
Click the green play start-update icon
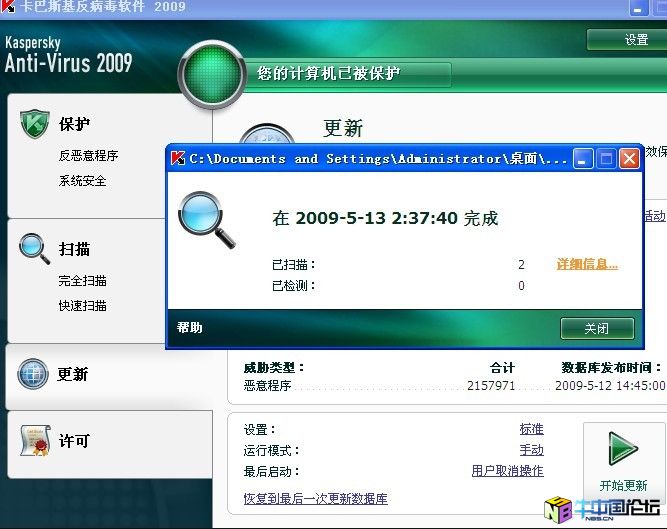pos(623,448)
